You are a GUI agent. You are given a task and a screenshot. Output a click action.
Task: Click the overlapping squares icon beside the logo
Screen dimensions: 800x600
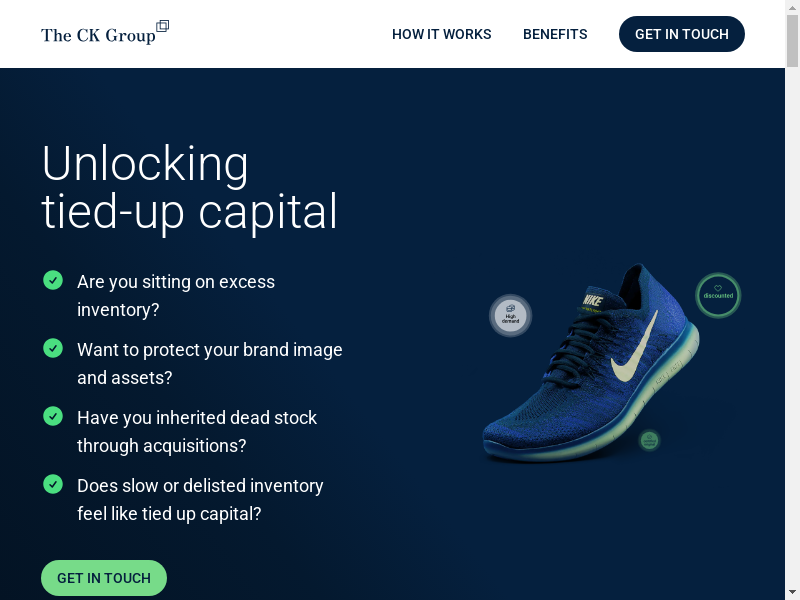(162, 26)
